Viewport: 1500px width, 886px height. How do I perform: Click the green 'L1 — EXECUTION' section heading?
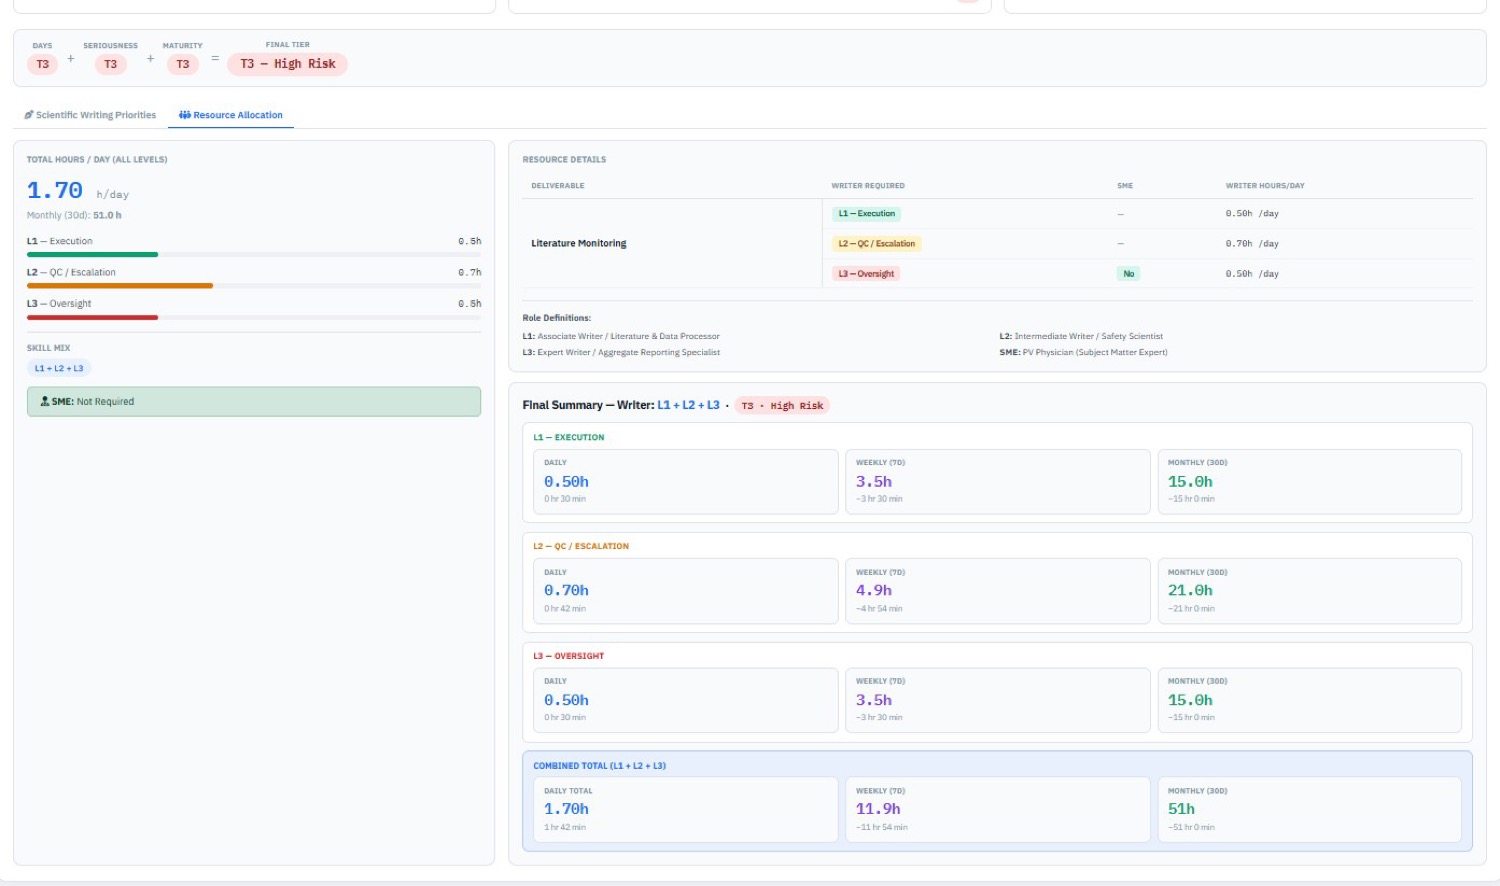(569, 437)
